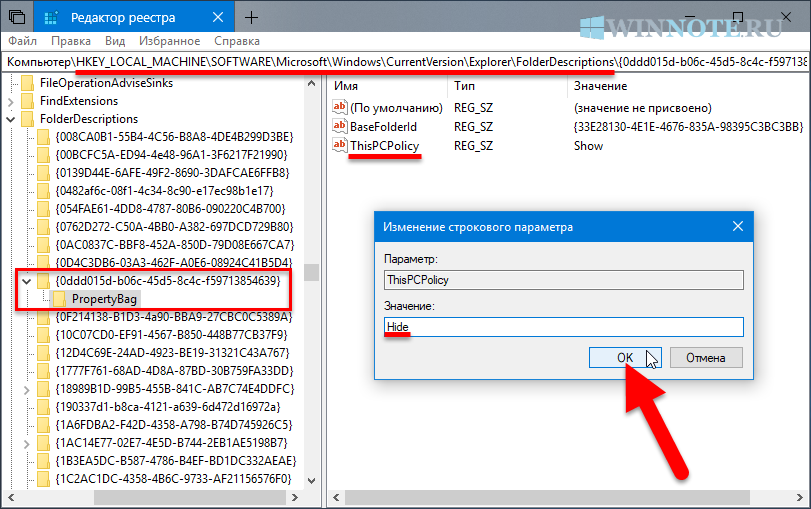Select the PropertyBag folder icon
This screenshot has height=509, width=811.
click(60, 299)
